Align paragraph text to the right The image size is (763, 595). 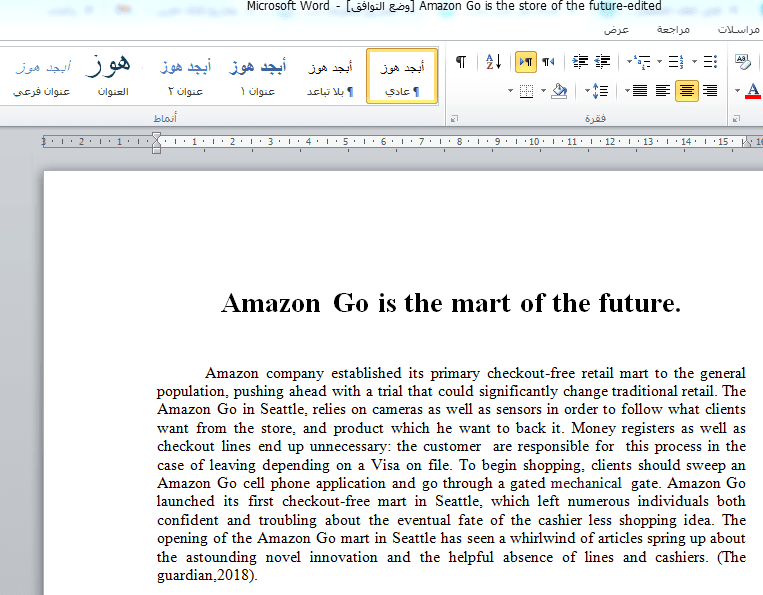(710, 91)
